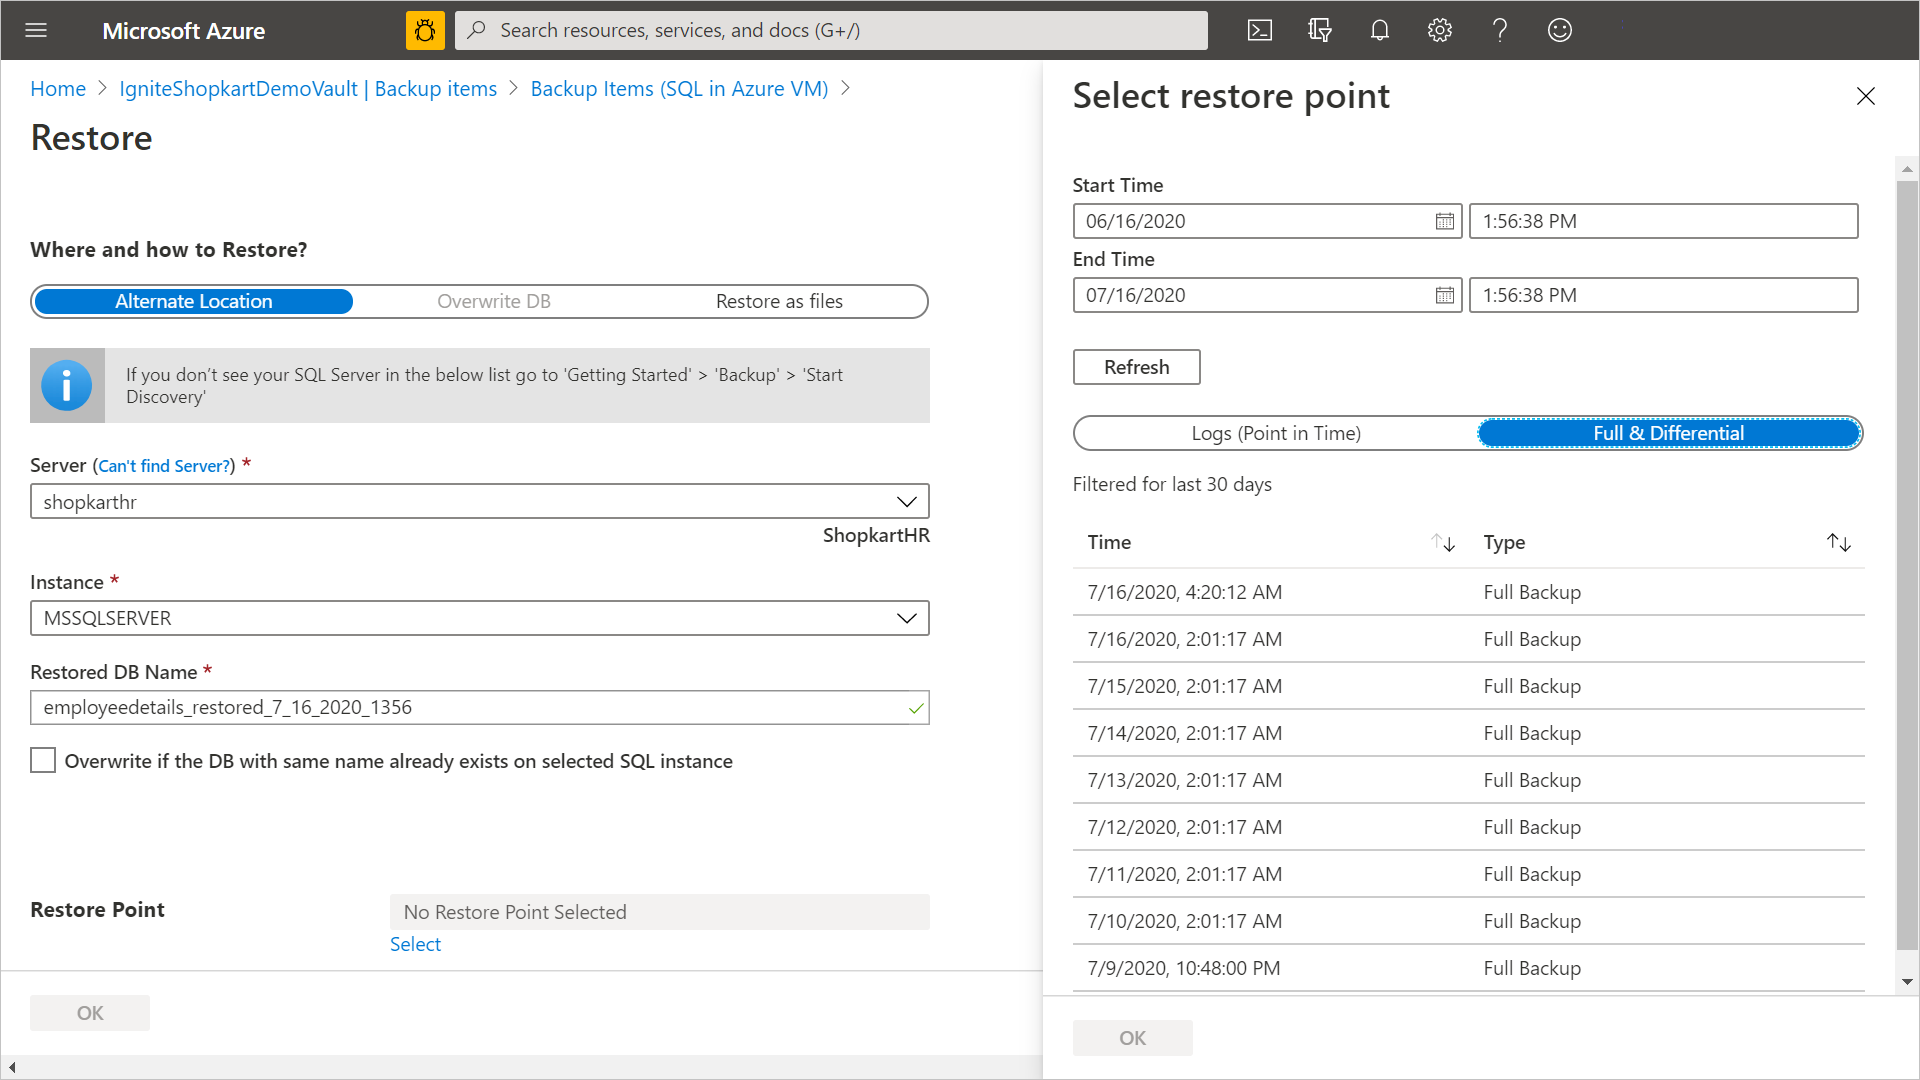This screenshot has height=1080, width=1920.
Task: Select the Alternate Location restore option
Action: pos(194,301)
